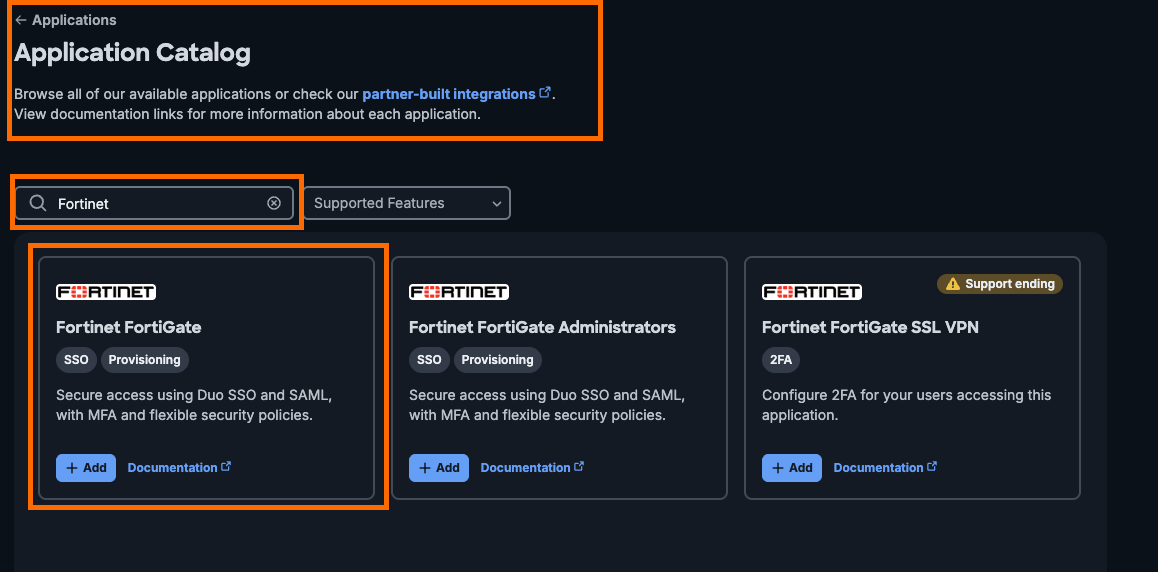The image size is (1158, 572).
Task: Click Provisioning tag on Fortinet FortiGate card
Action: [145, 359]
